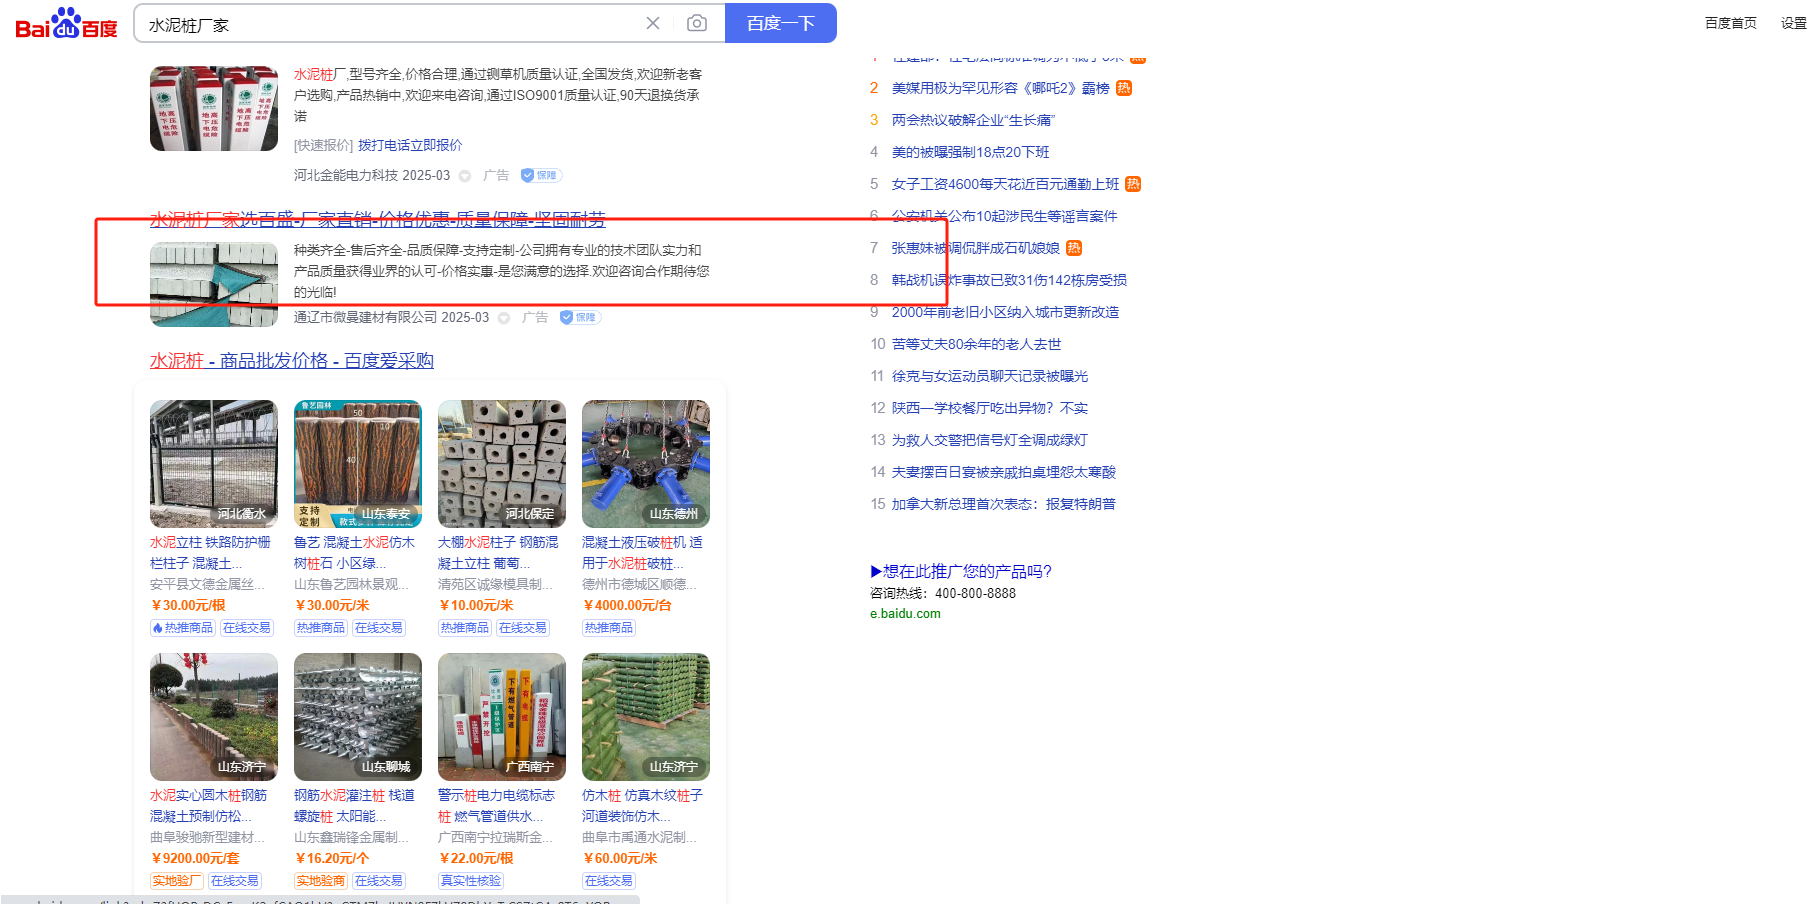
Task: Select the price ¥10.00元/米
Action: (476, 606)
